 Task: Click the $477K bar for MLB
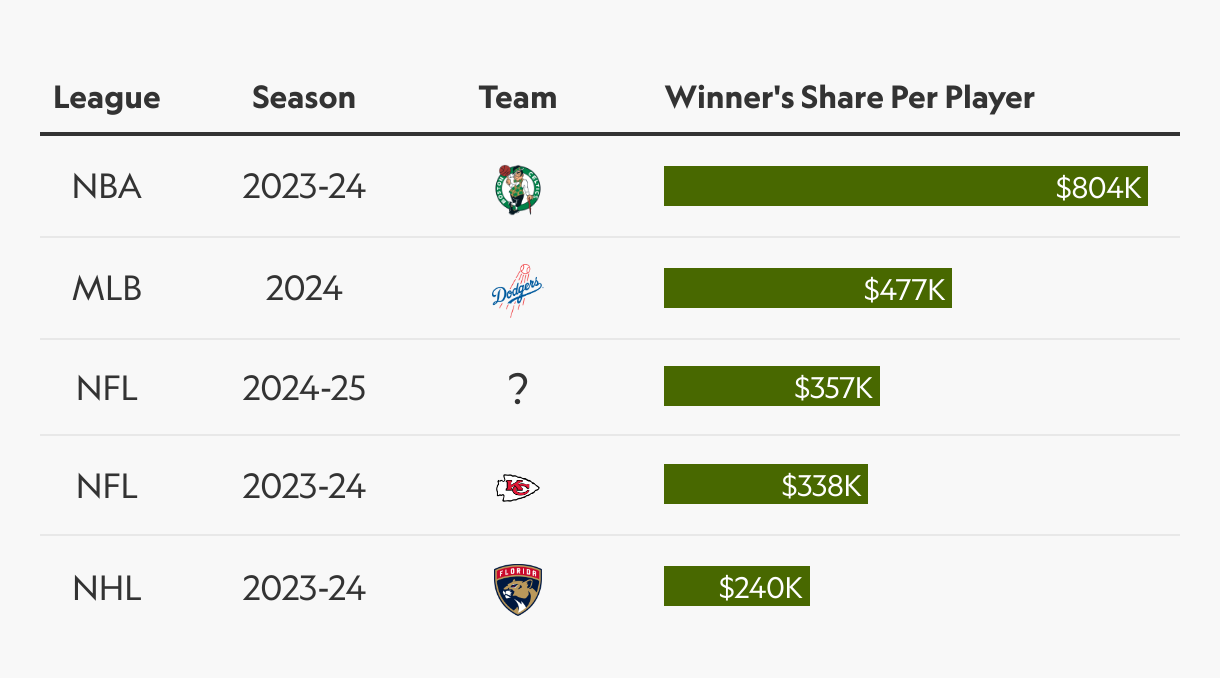(807, 289)
